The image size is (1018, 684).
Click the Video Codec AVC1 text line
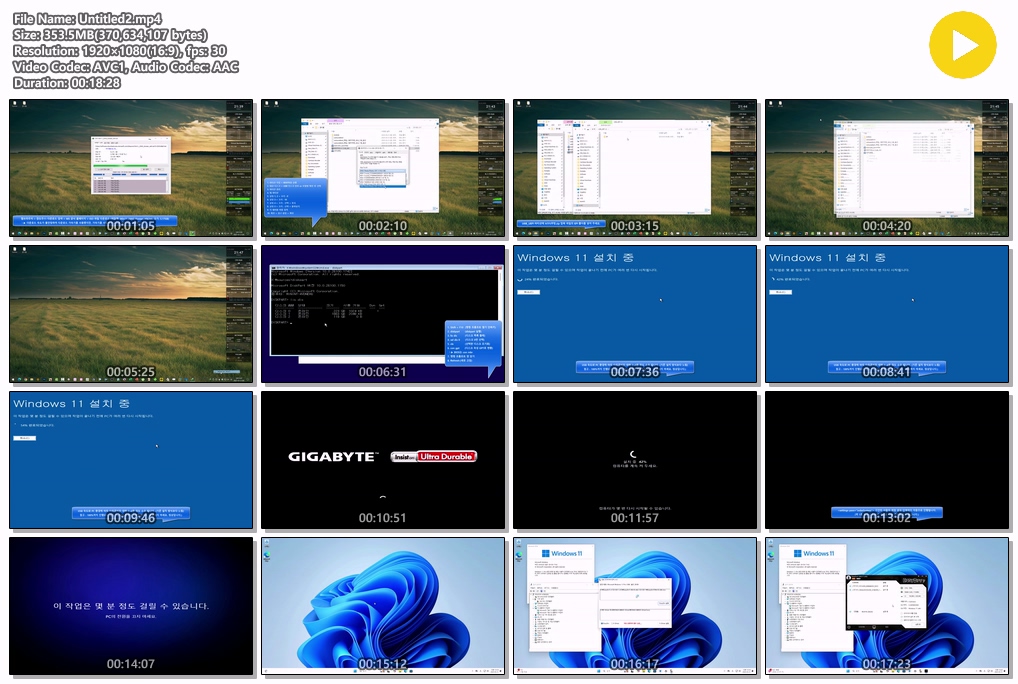click(x=126, y=67)
